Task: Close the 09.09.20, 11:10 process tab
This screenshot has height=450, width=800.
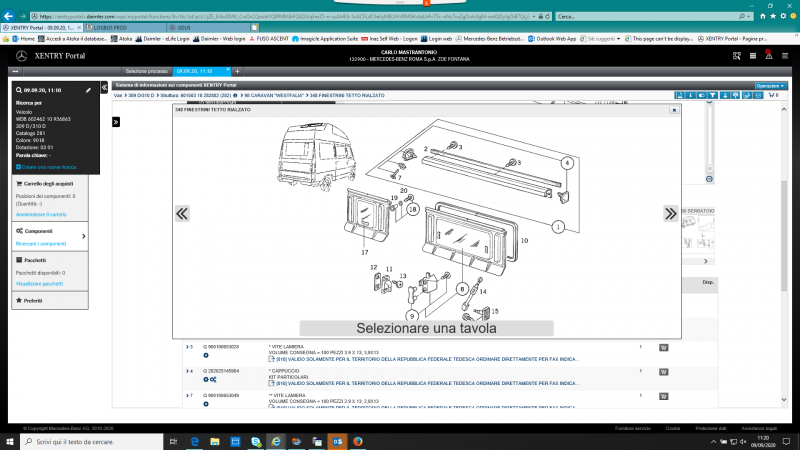Action: (x=228, y=70)
